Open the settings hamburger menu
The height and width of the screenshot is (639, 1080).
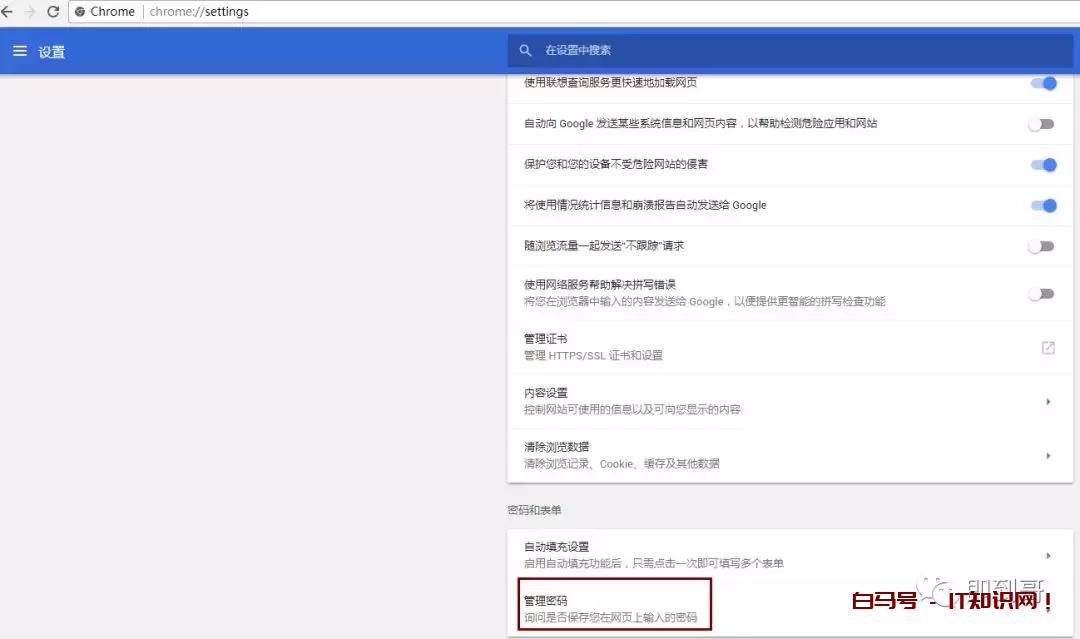pos(20,51)
